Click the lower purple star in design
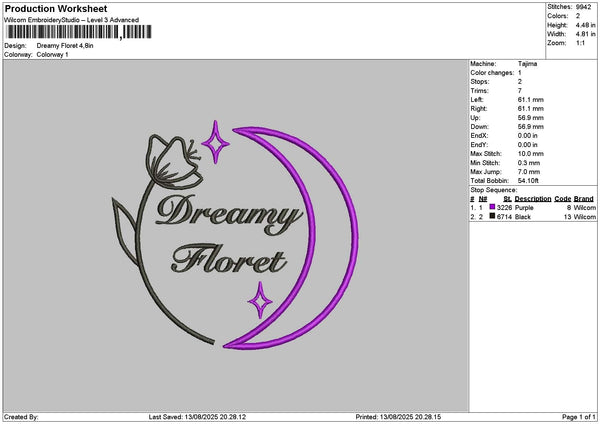This screenshot has height=424, width=600. click(260, 299)
